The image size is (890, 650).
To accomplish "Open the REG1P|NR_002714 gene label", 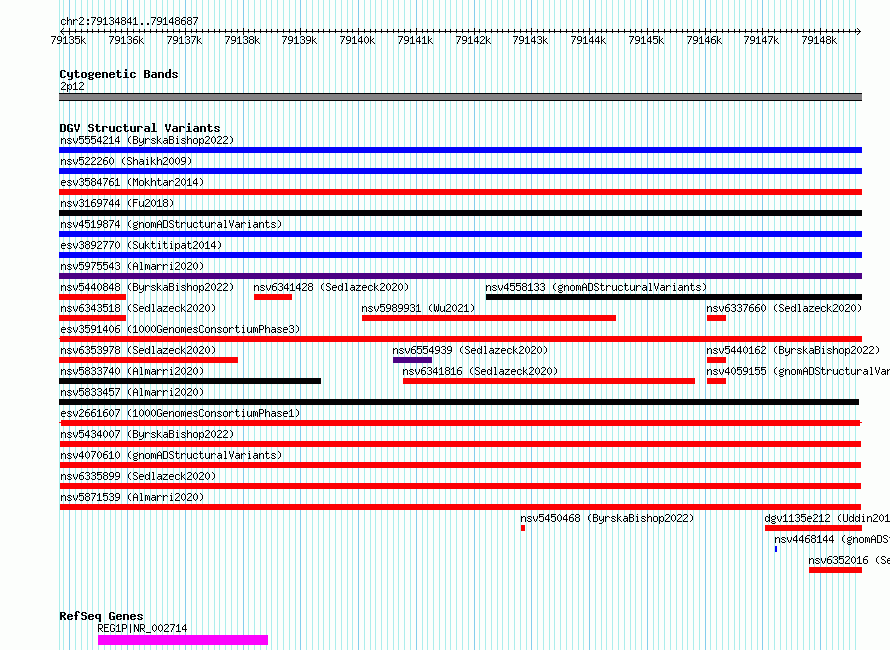I will click(x=142, y=628).
